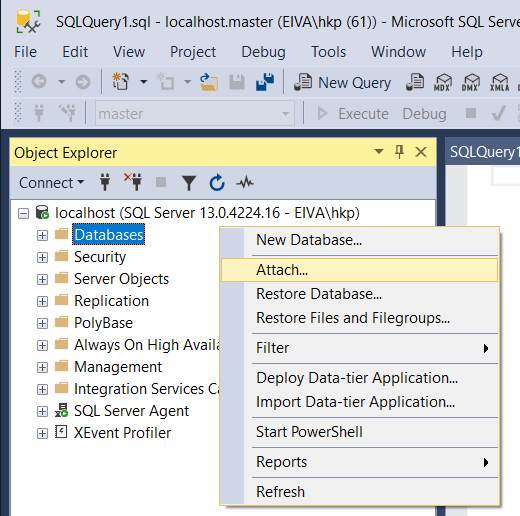The width and height of the screenshot is (520, 516).
Task: Click the New Query button
Action: pos(342,82)
